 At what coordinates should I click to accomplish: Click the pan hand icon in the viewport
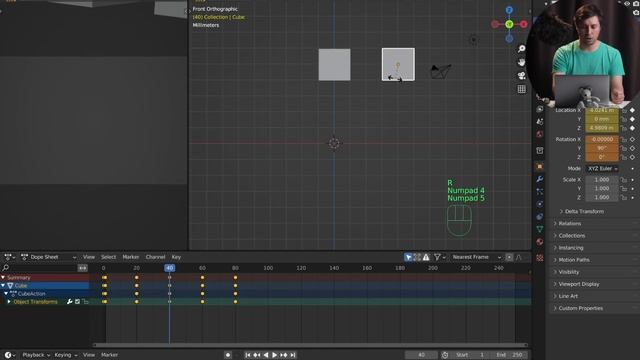click(x=521, y=62)
